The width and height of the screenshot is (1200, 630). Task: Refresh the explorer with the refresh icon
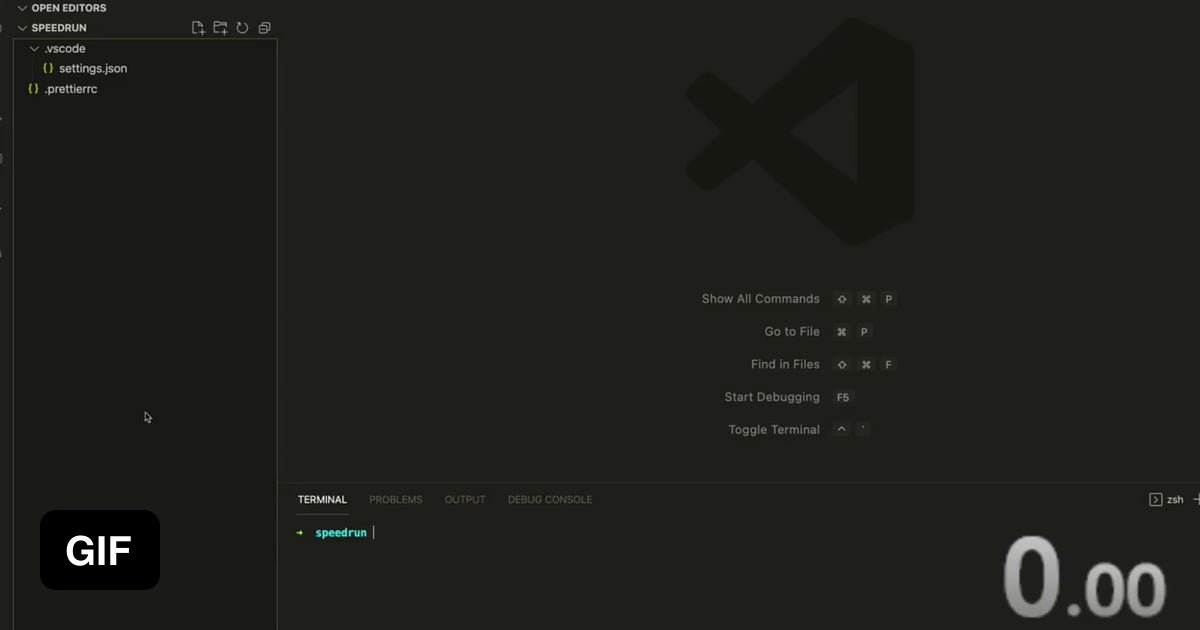pos(242,28)
